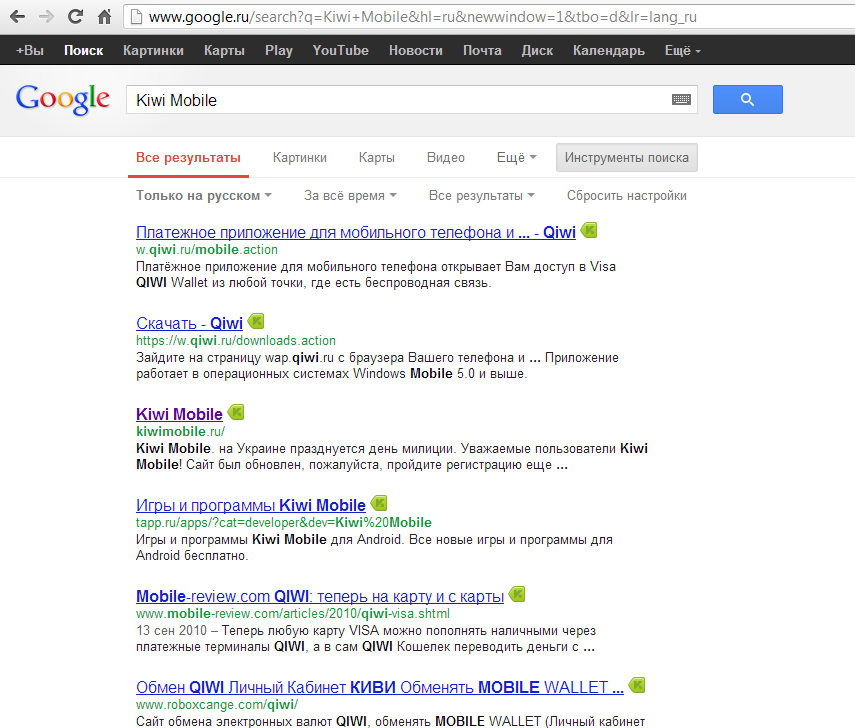Go to browser home page icon
Screen dimensions: 855x728
click(105, 17)
